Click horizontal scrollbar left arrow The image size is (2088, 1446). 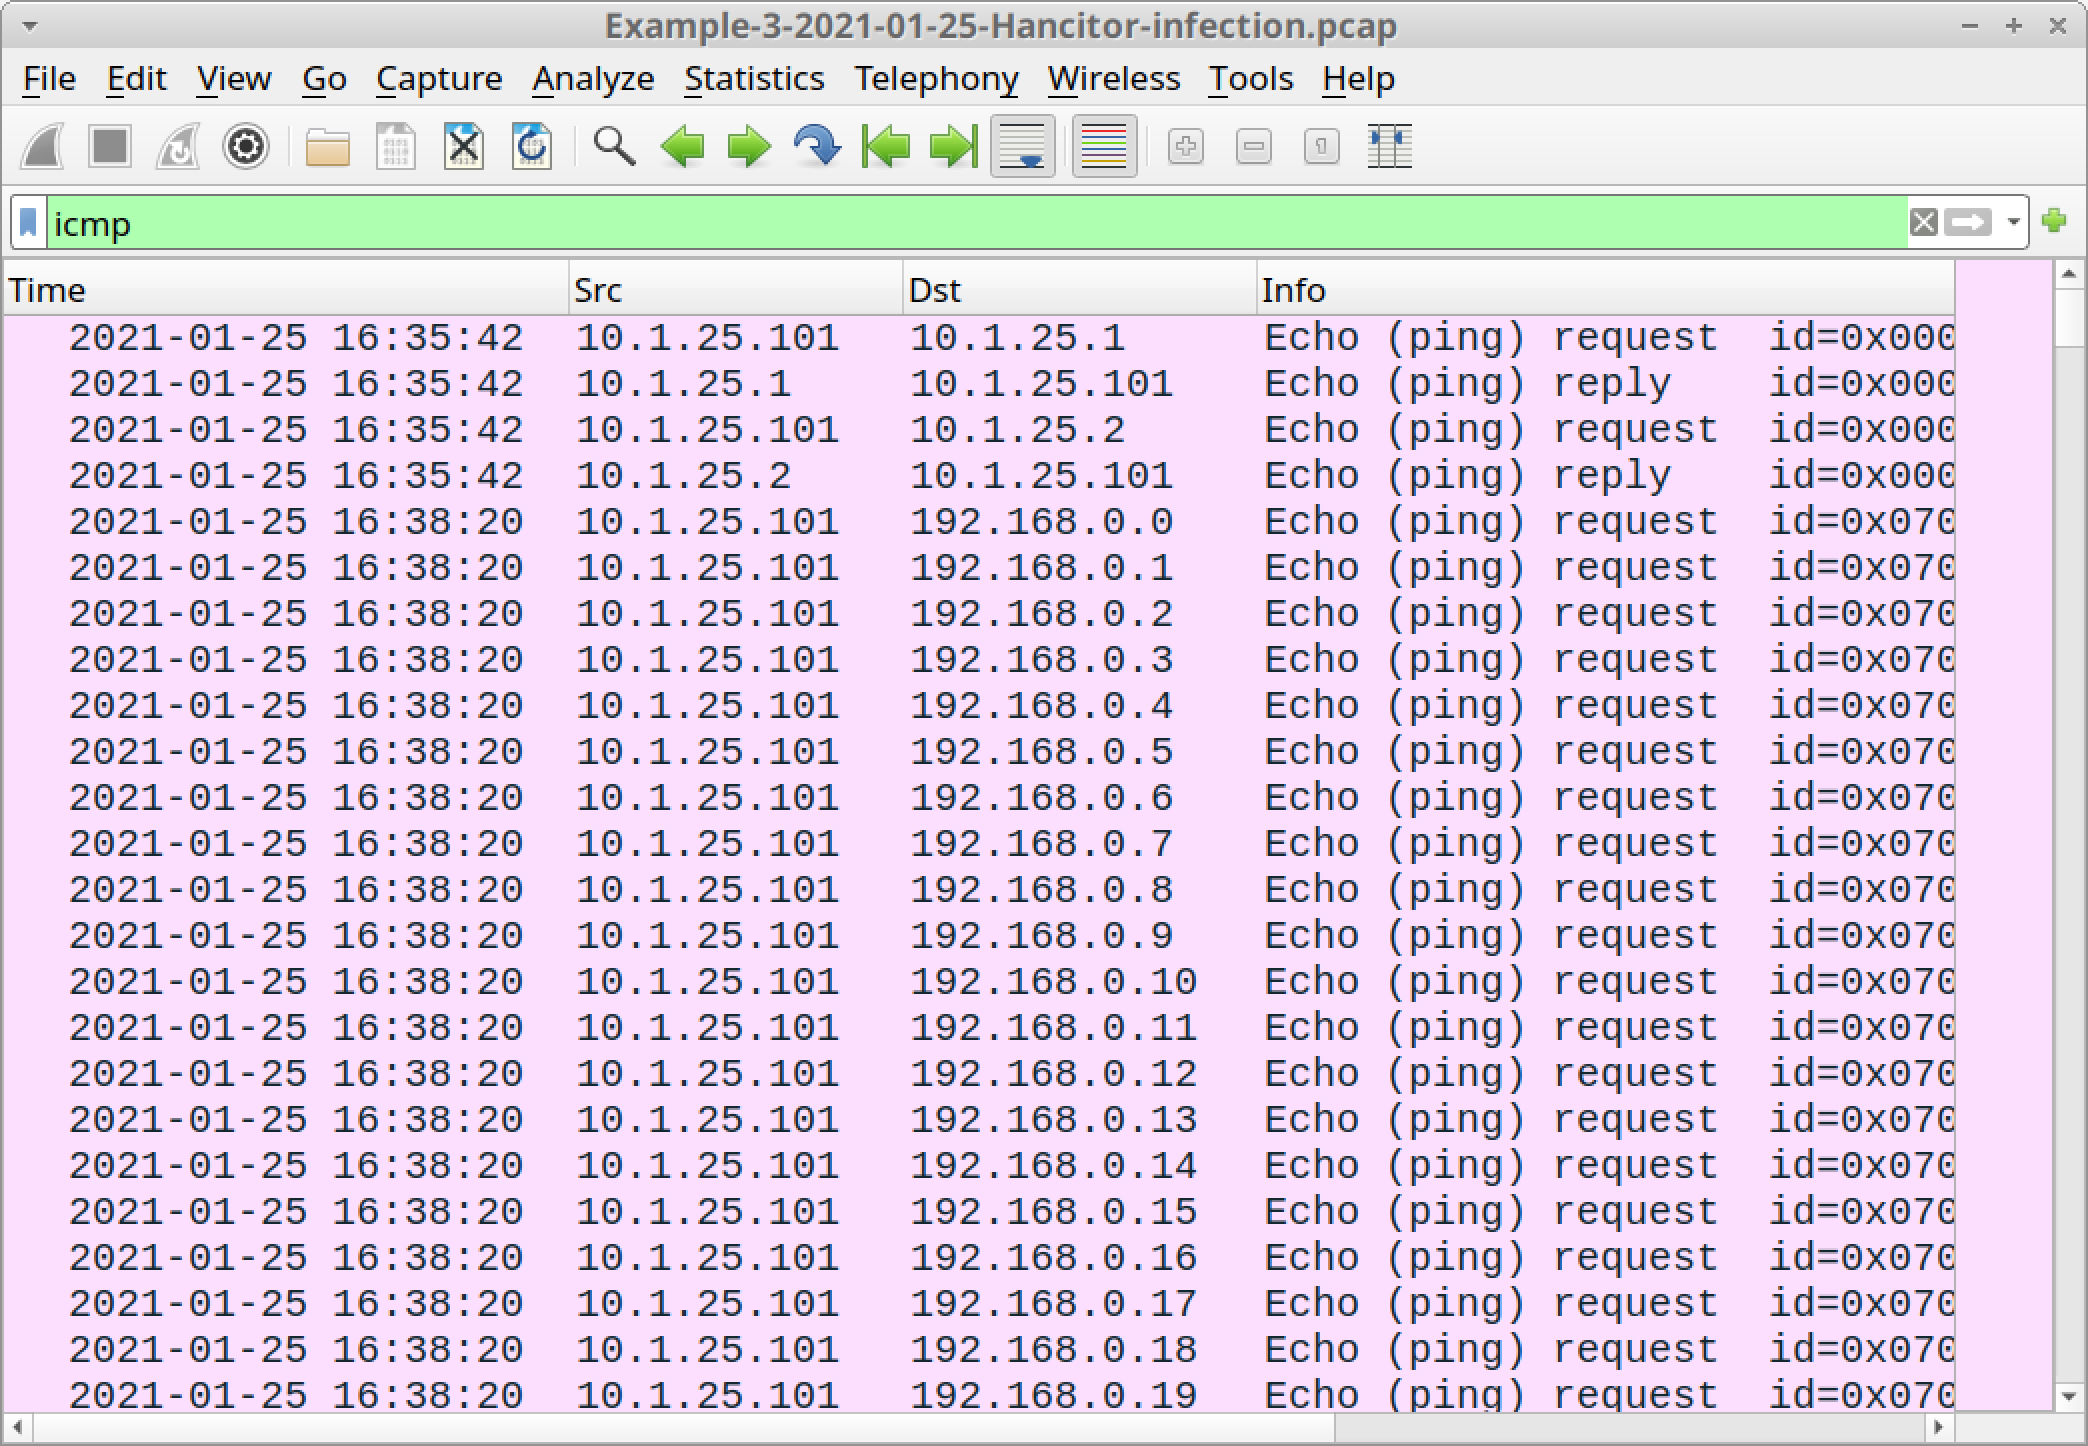(x=17, y=1427)
